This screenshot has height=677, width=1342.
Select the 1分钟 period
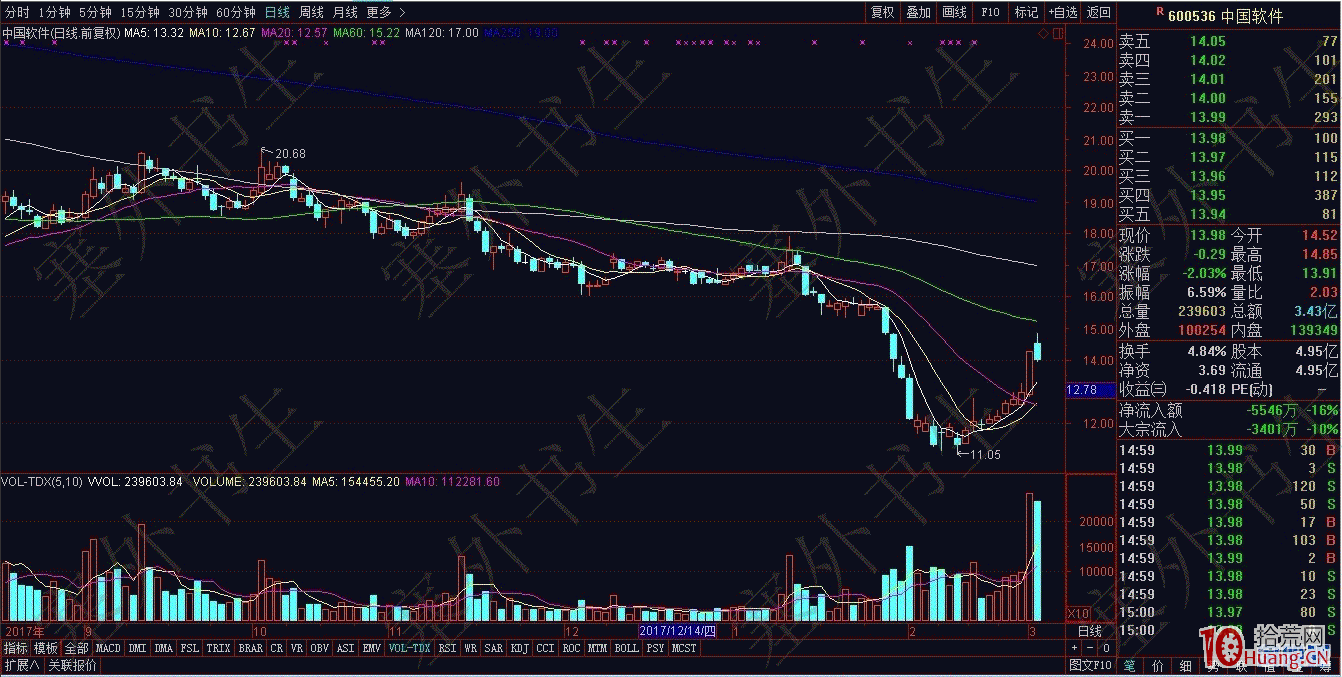coord(54,12)
